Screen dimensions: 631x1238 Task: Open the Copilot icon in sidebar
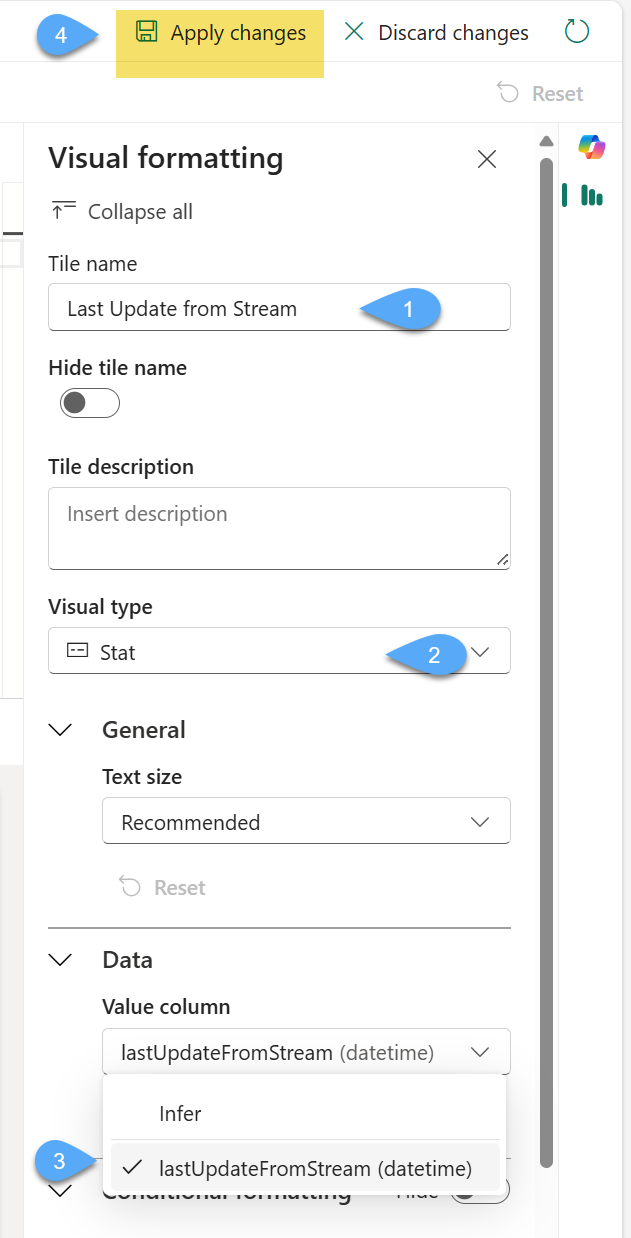592,147
